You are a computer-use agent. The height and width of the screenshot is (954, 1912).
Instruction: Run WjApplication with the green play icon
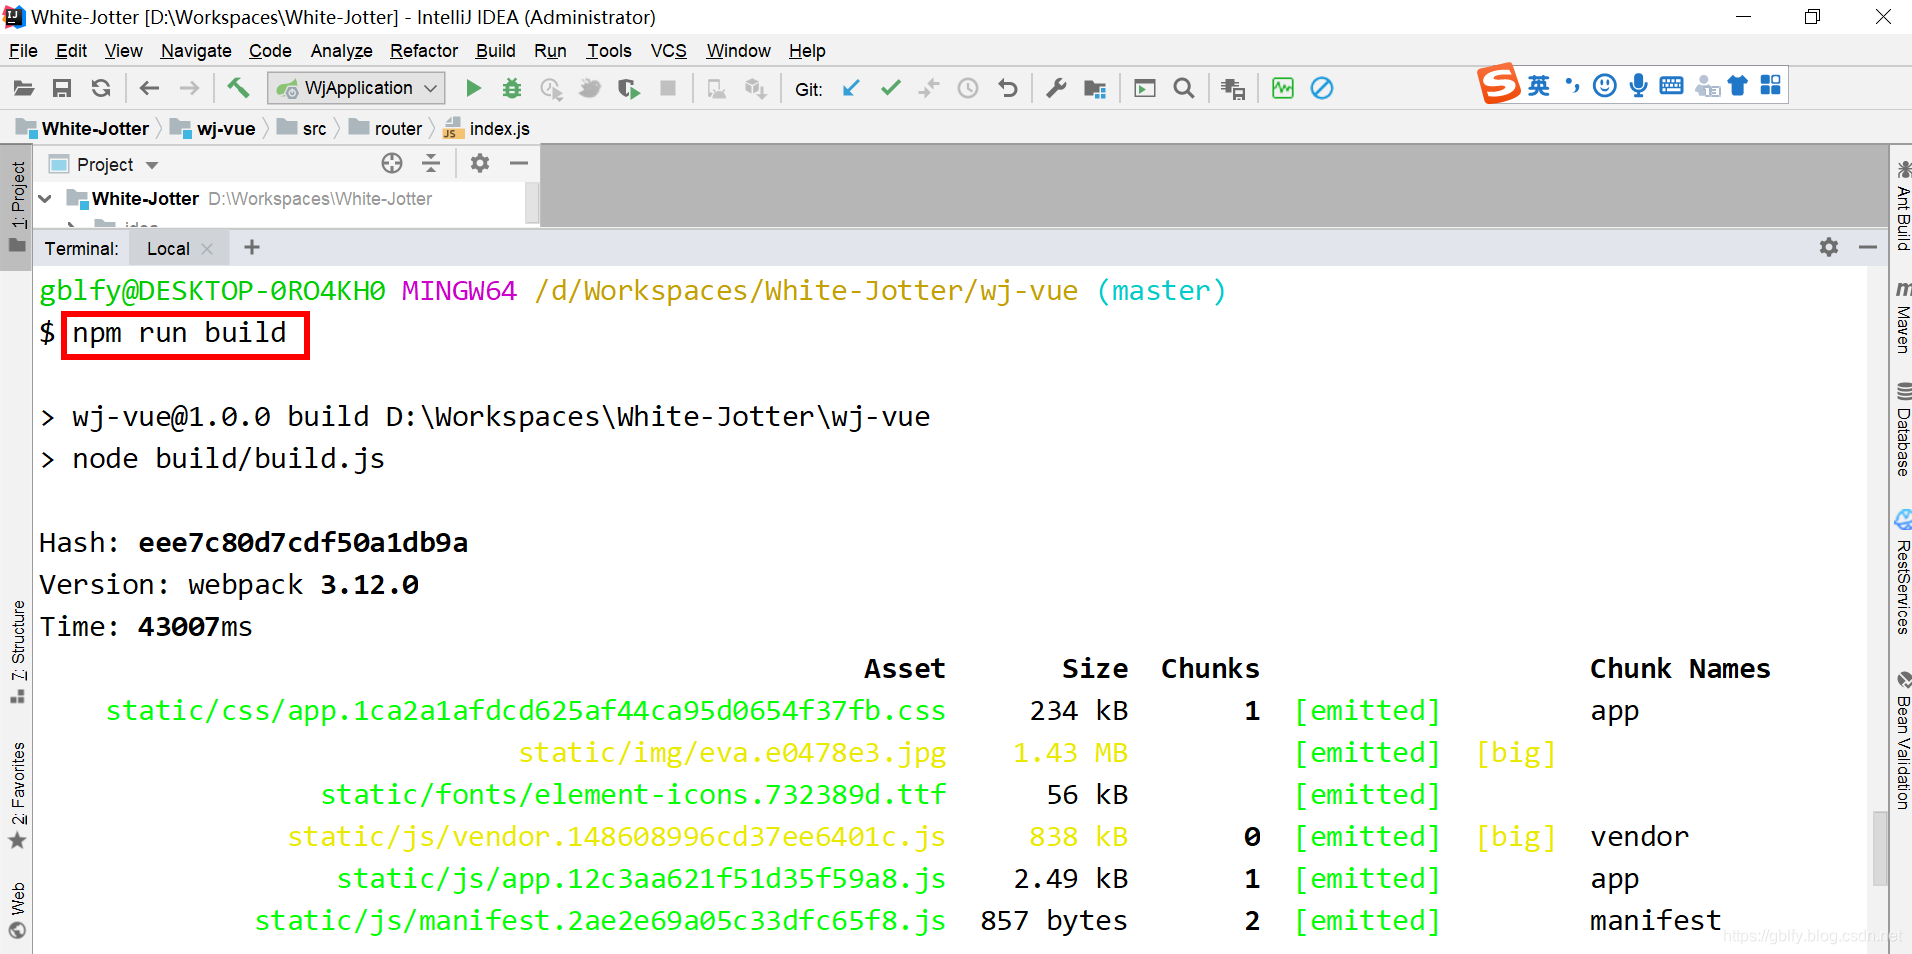coord(474,88)
